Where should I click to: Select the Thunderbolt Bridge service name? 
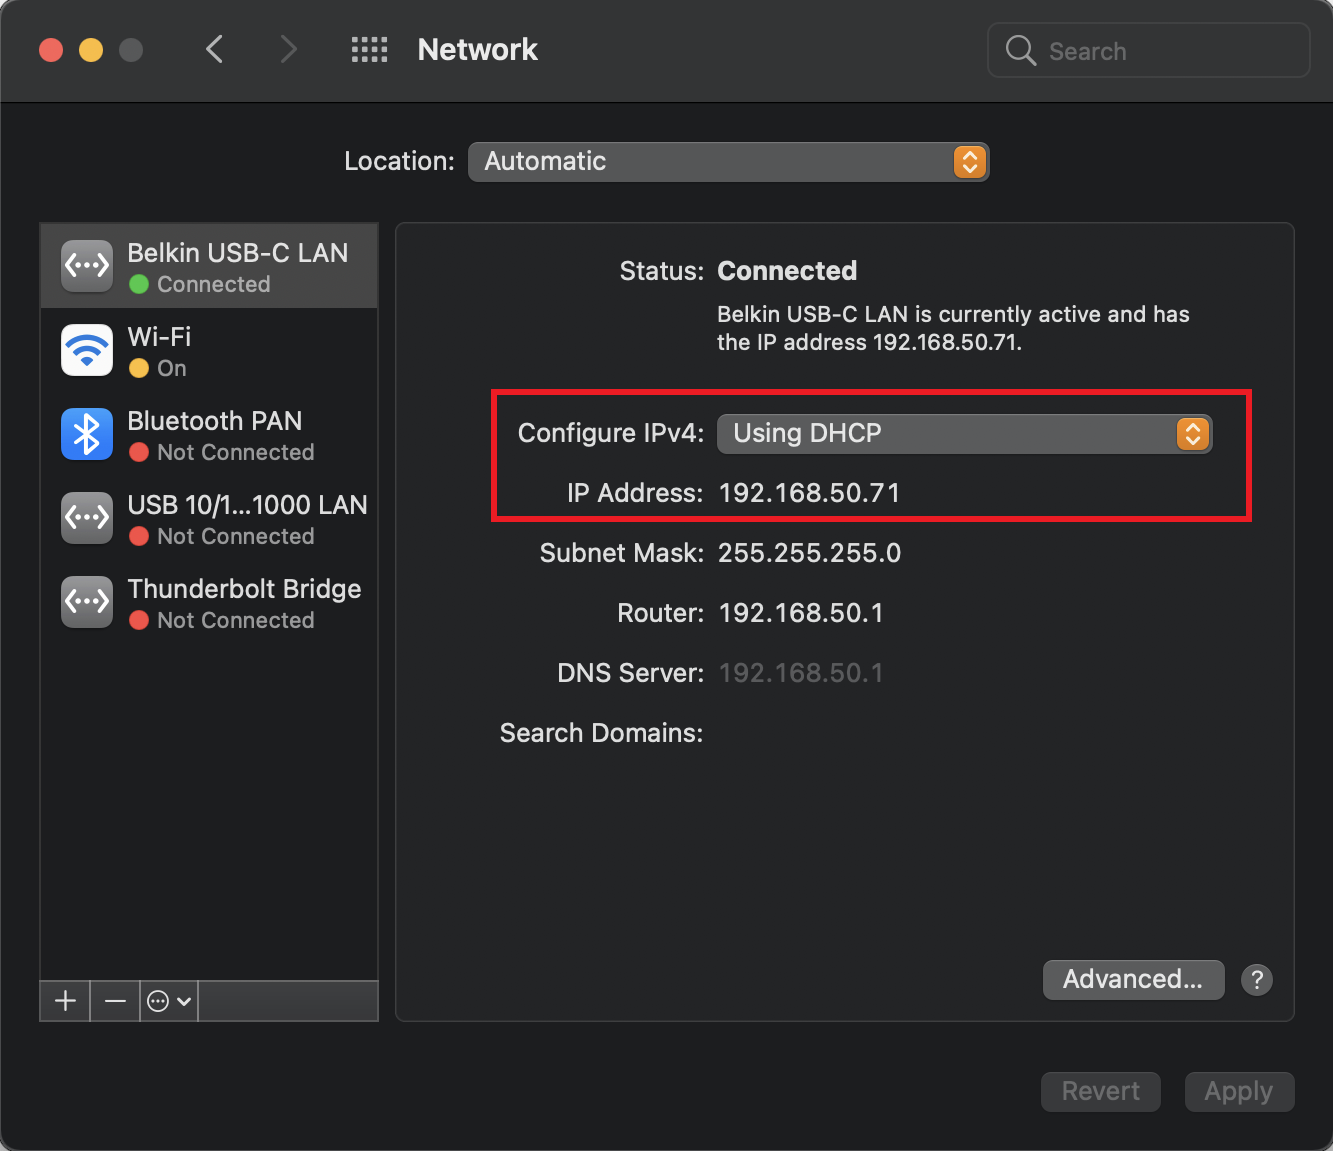point(245,589)
